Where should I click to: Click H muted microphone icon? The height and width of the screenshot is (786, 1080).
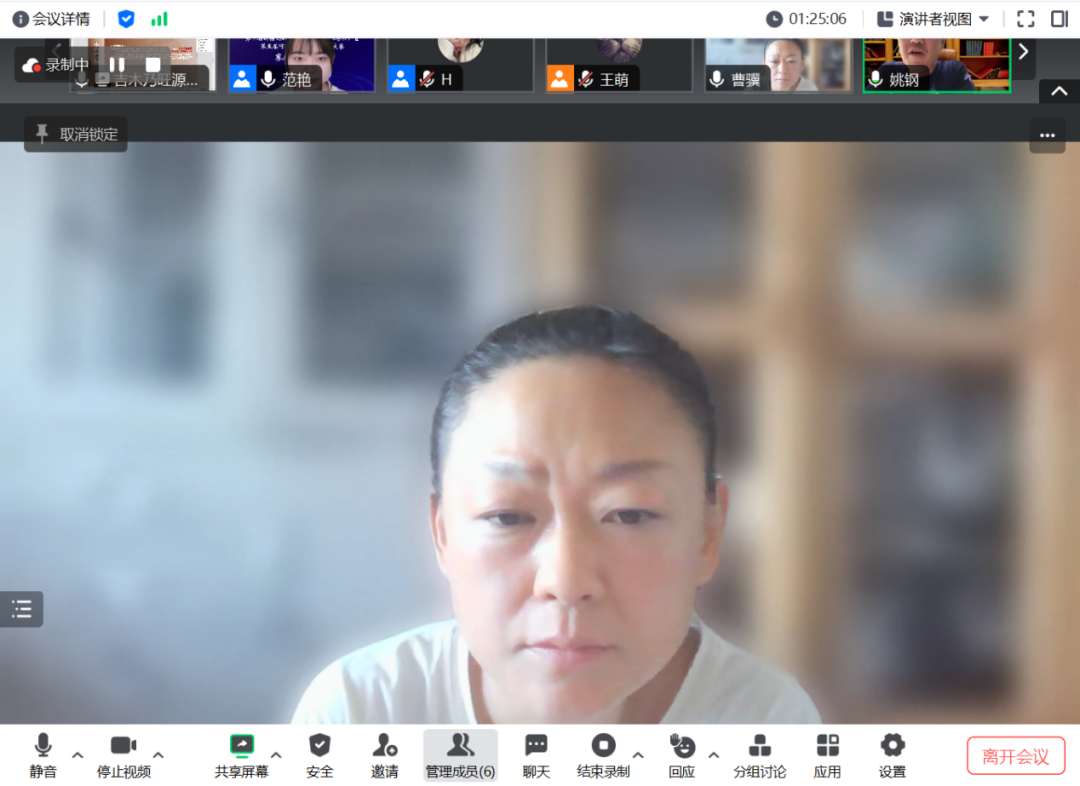tap(427, 79)
